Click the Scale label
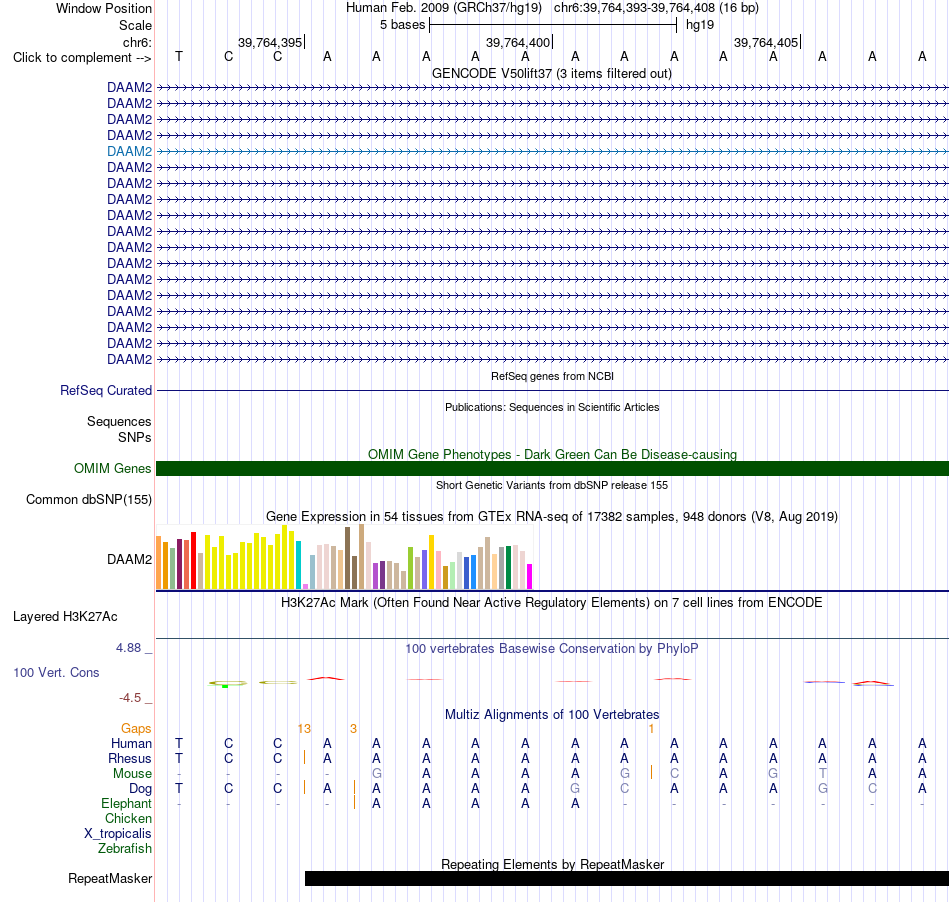 (135, 25)
